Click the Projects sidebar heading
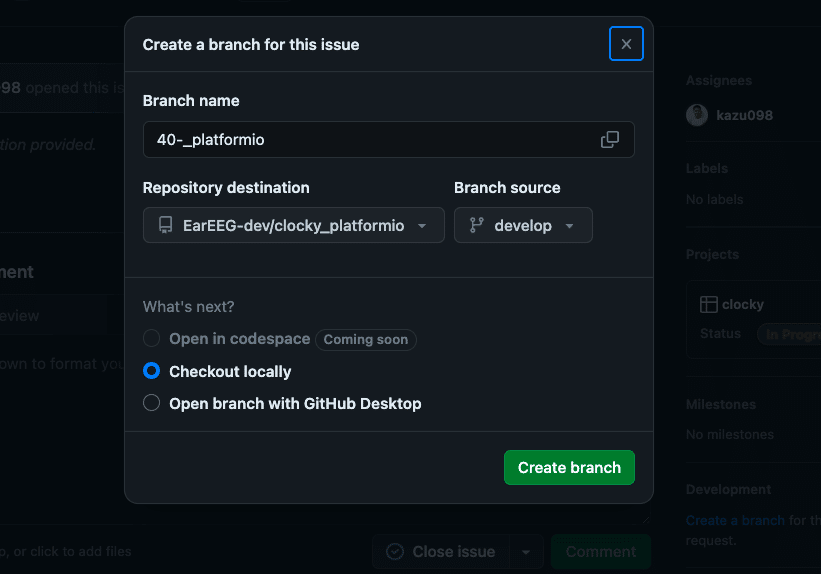Screen dimensions: 821x574 [712, 255]
